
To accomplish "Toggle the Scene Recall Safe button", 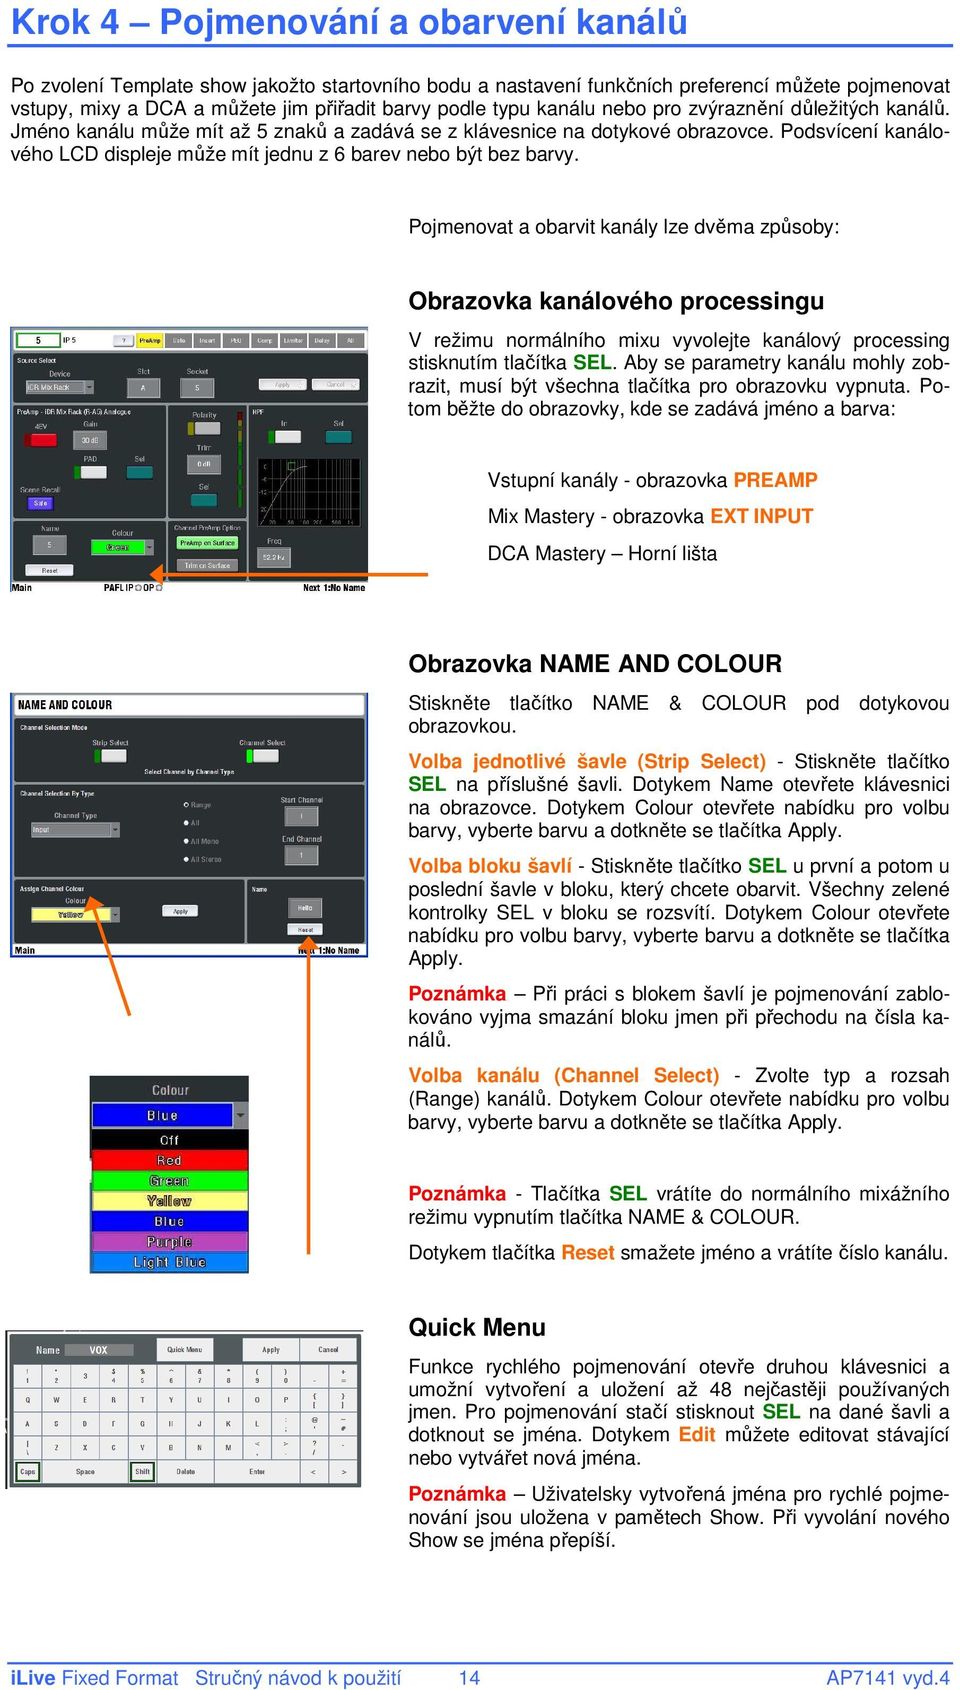I will tap(40, 503).
